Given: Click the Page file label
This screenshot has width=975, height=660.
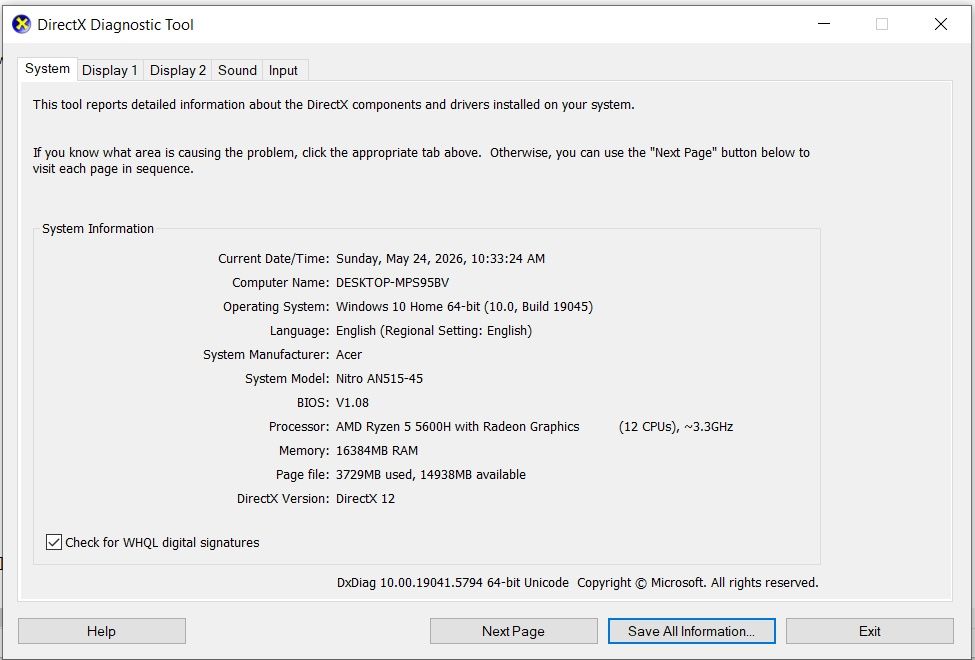Looking at the screenshot, I should pos(303,475).
